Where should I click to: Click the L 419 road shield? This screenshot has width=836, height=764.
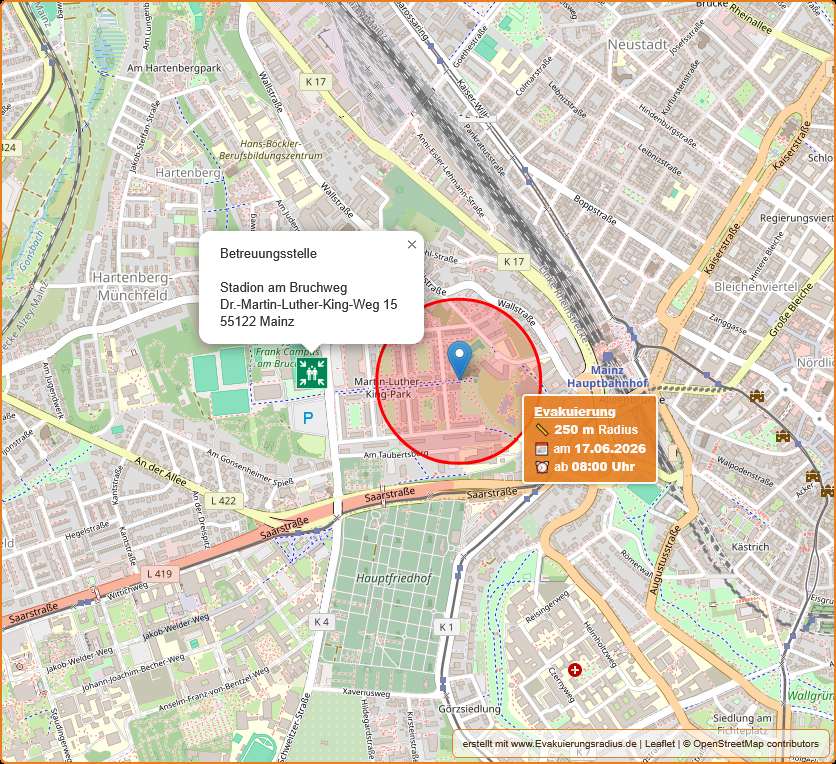pyautogui.click(x=159, y=574)
